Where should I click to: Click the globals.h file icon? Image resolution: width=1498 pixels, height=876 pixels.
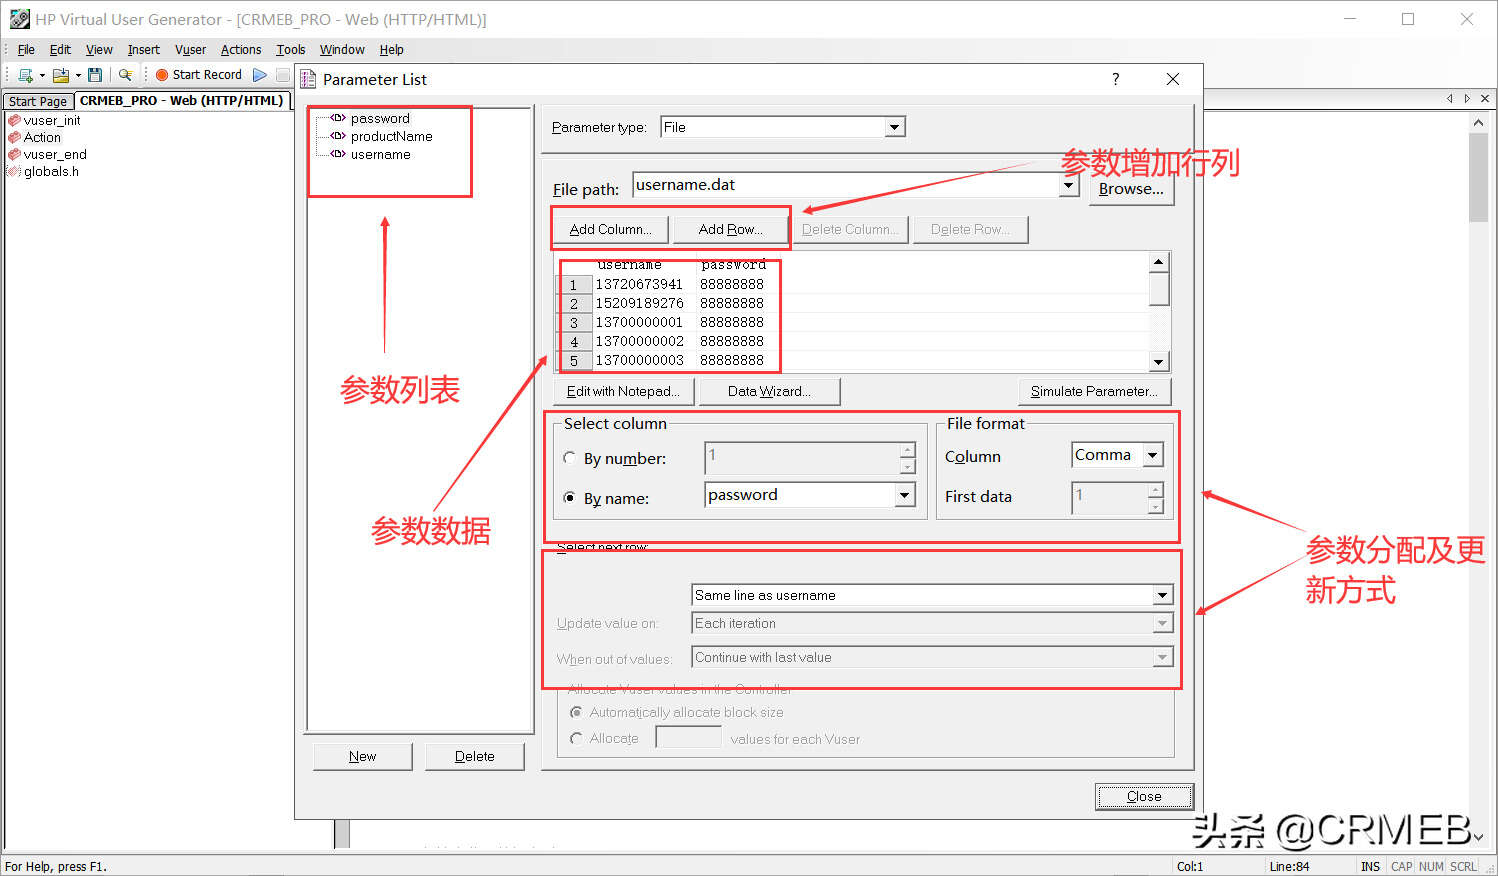[14, 171]
